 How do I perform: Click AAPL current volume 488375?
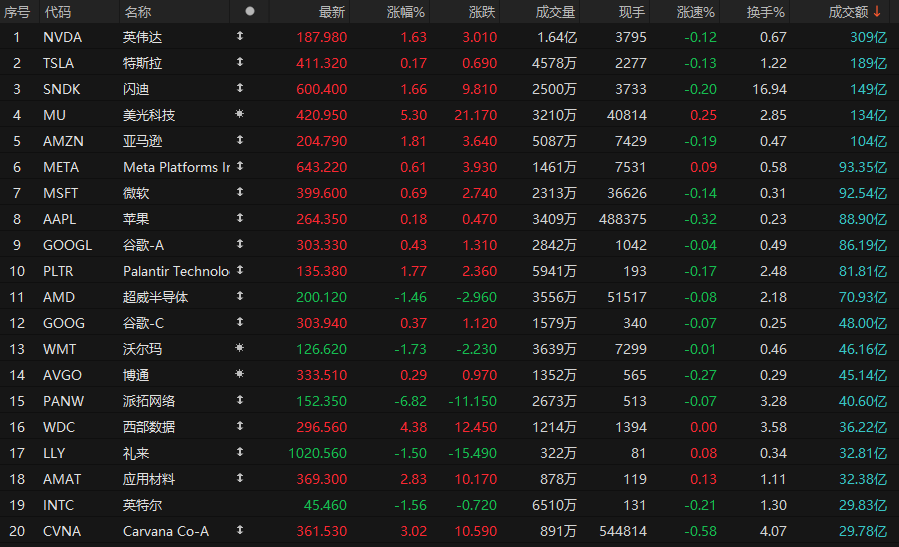[623, 219]
